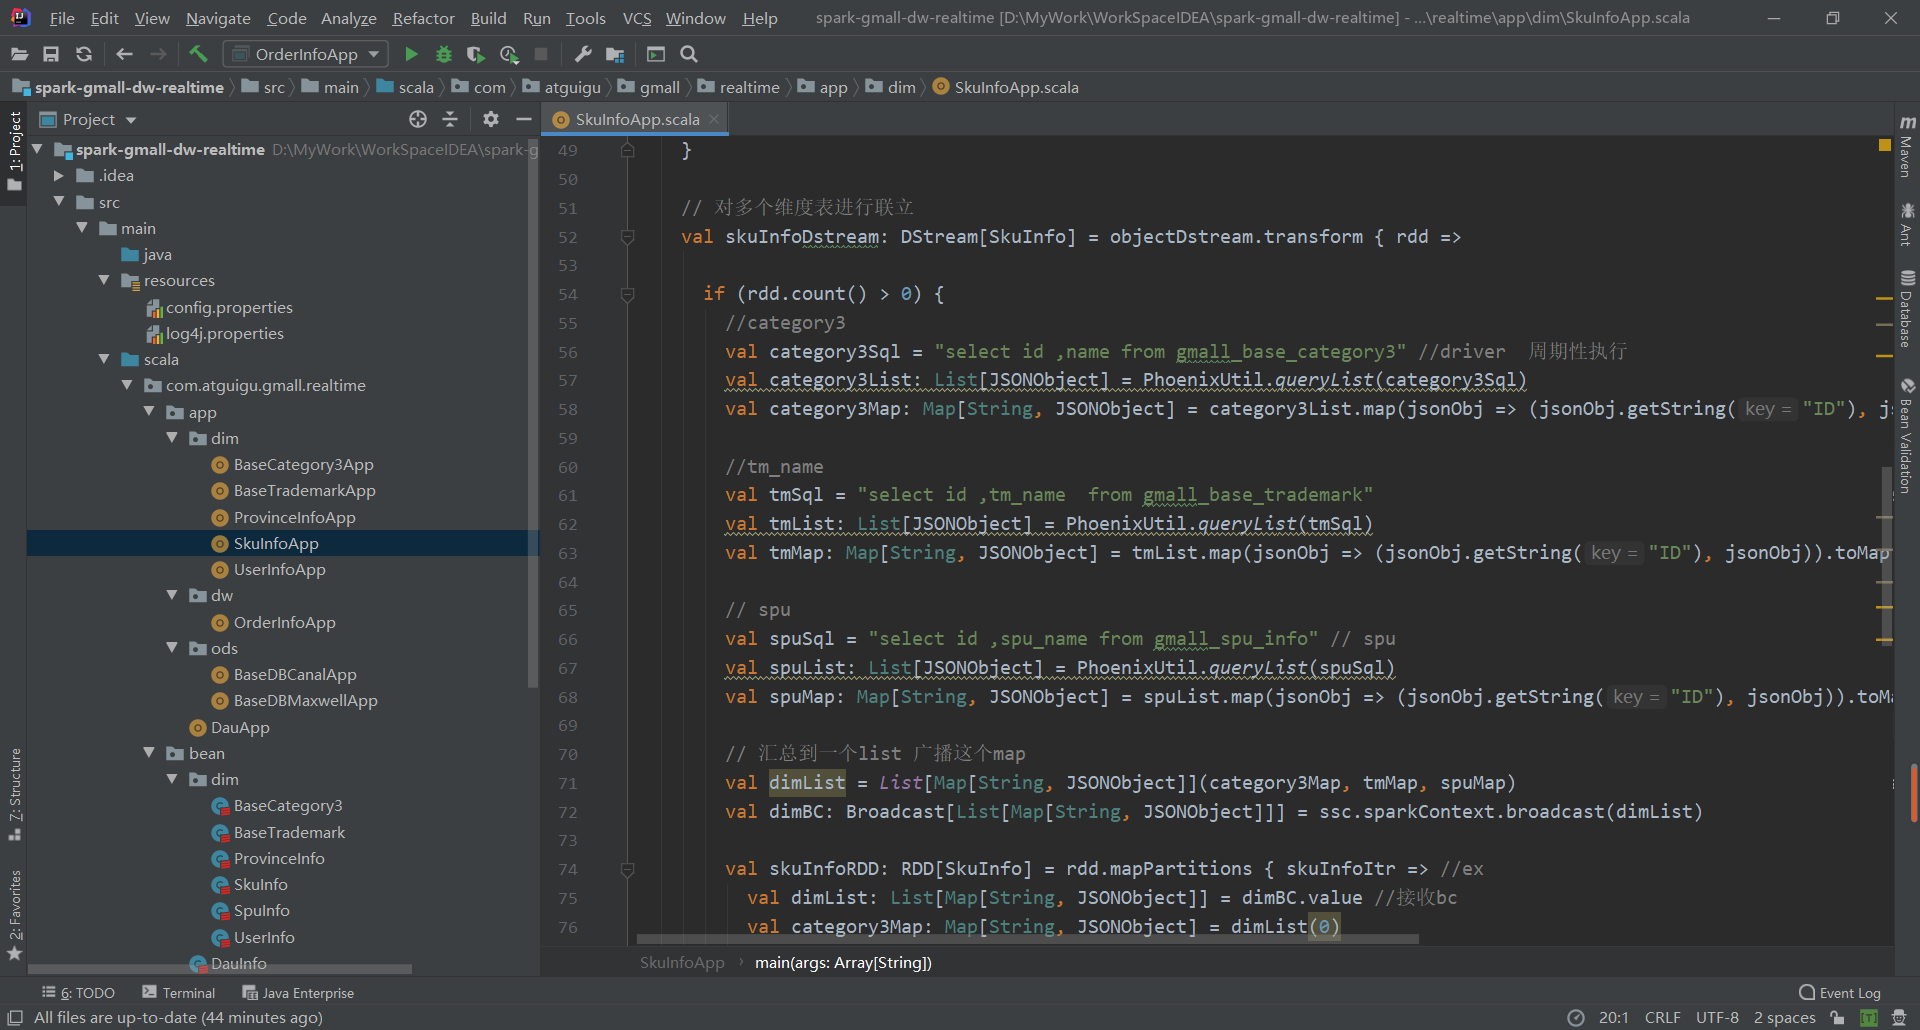
Task: Collapse the ods package
Action: click(x=172, y=648)
